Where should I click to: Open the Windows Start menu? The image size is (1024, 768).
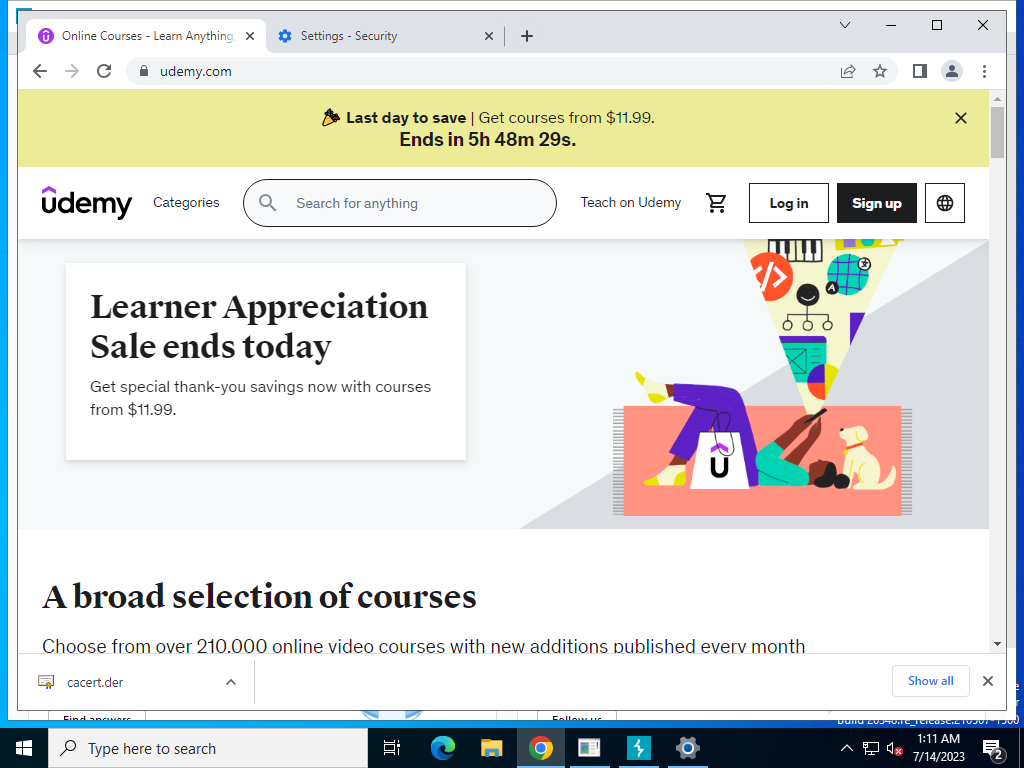click(x=24, y=748)
